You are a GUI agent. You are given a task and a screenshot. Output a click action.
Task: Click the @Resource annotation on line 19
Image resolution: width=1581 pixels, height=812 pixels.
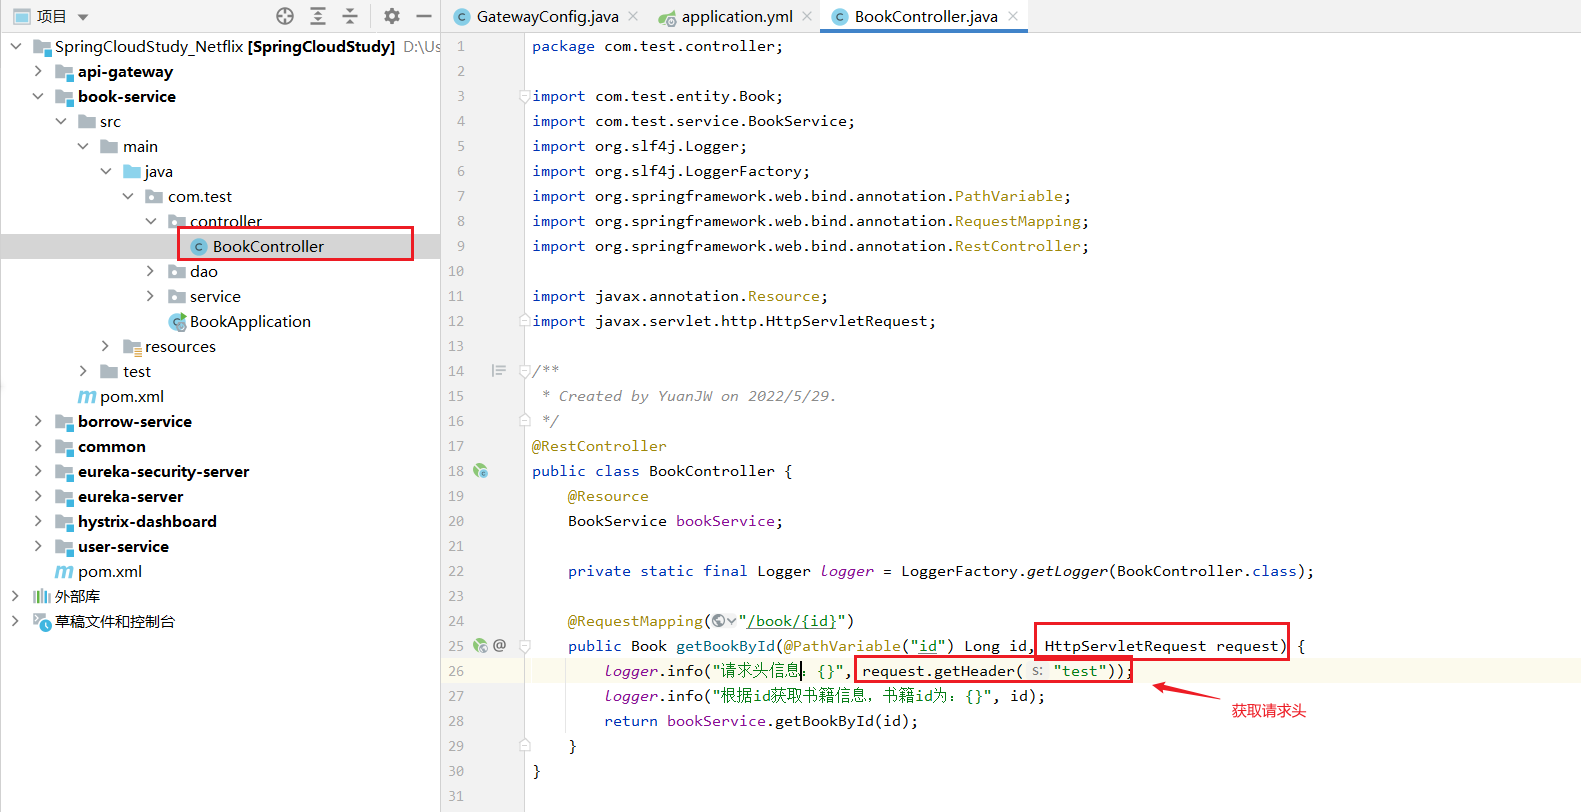[608, 496]
